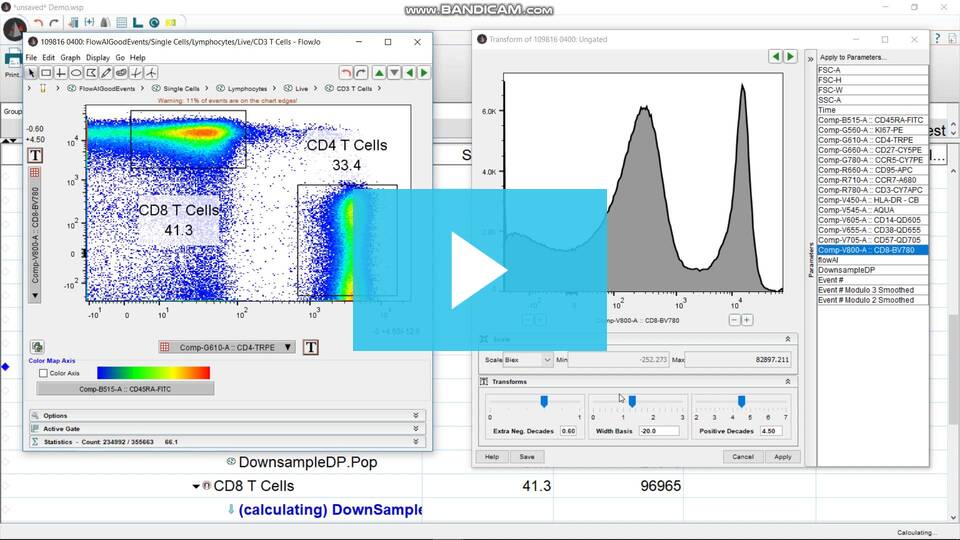Select the arrow pointer tool in graph window
Viewport: 960px width, 540px height.
click(31, 73)
